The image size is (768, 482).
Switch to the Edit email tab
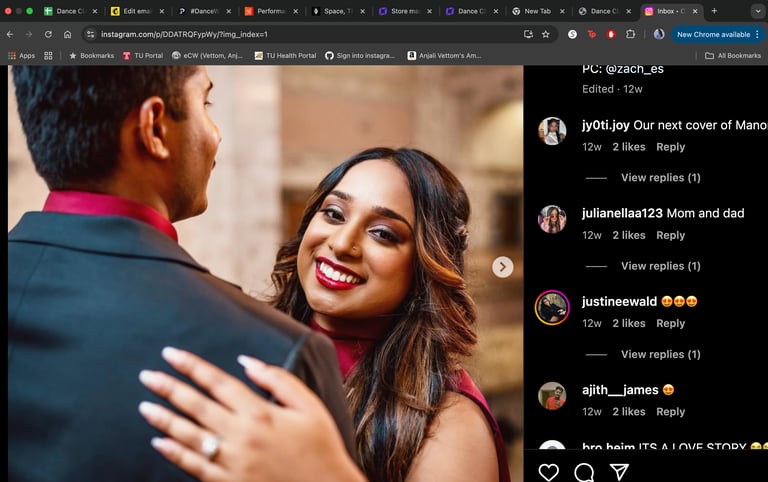click(137, 11)
